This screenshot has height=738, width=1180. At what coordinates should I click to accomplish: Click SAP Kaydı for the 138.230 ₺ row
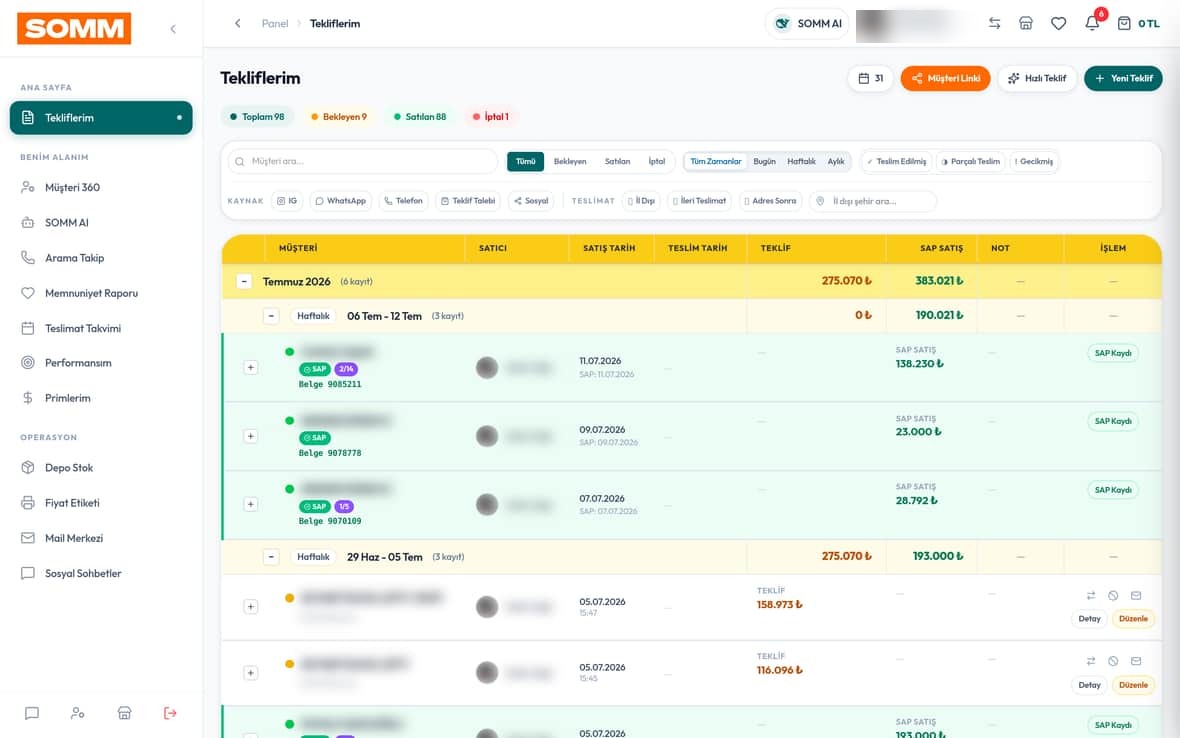coord(1112,353)
